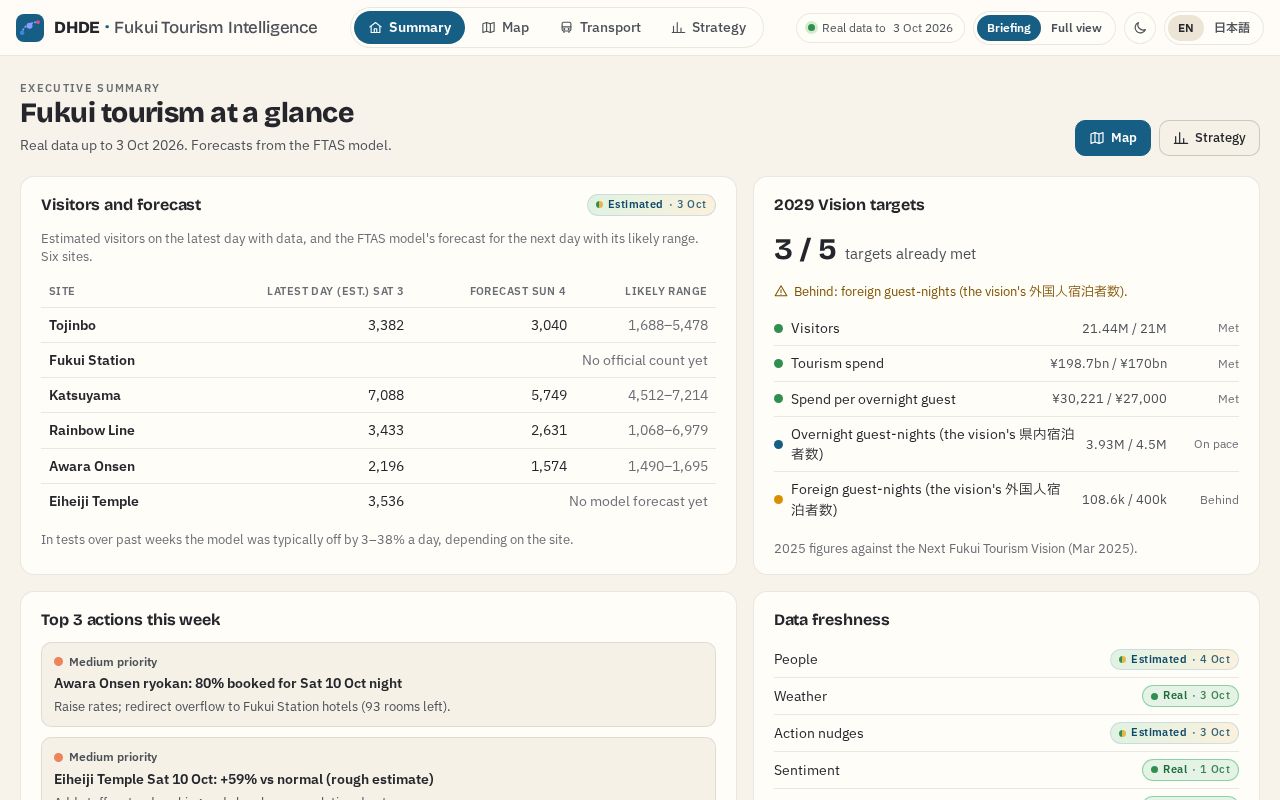Click the DHDE app logo icon
The image size is (1280, 800).
(x=30, y=28)
